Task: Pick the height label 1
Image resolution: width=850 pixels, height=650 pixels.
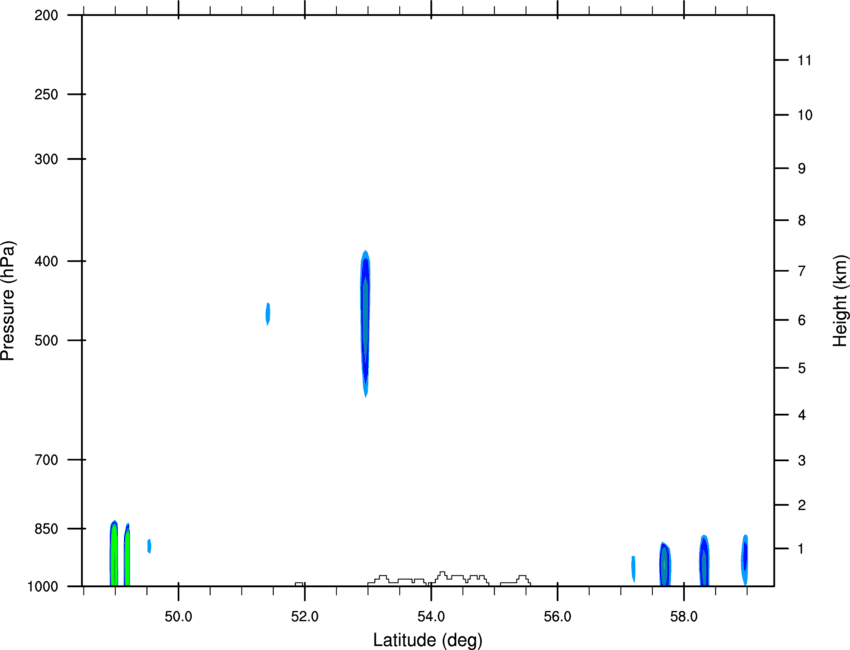Action: [x=802, y=549]
